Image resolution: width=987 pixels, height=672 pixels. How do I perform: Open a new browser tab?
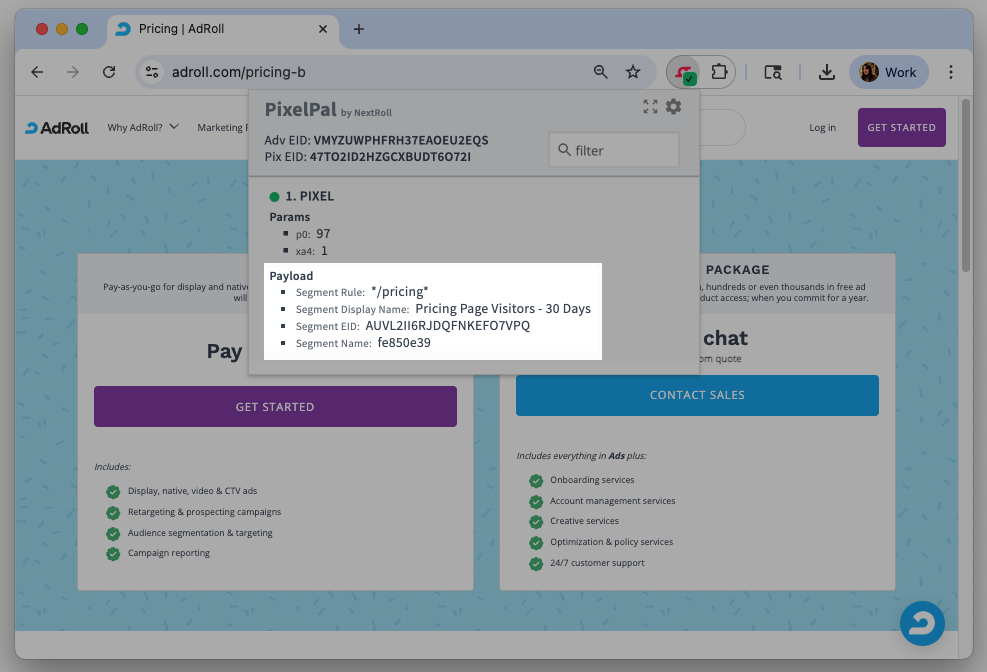click(359, 29)
